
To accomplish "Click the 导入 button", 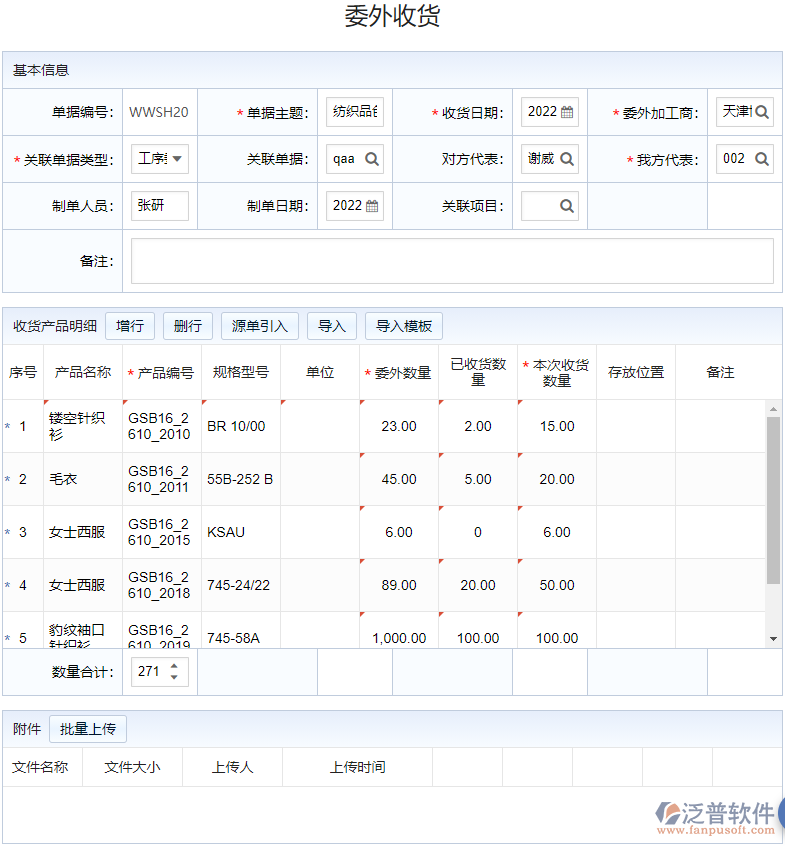I will 332,326.
